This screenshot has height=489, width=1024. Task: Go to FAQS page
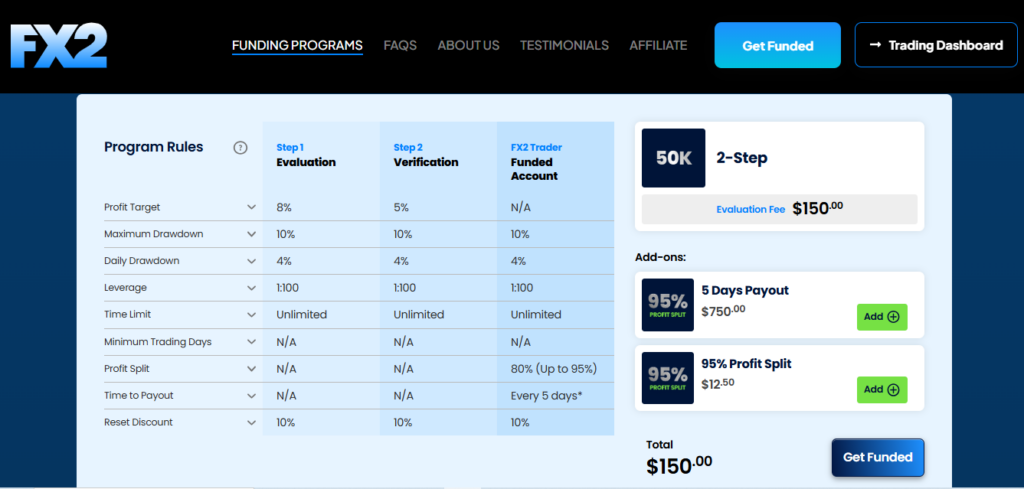pyautogui.click(x=400, y=46)
